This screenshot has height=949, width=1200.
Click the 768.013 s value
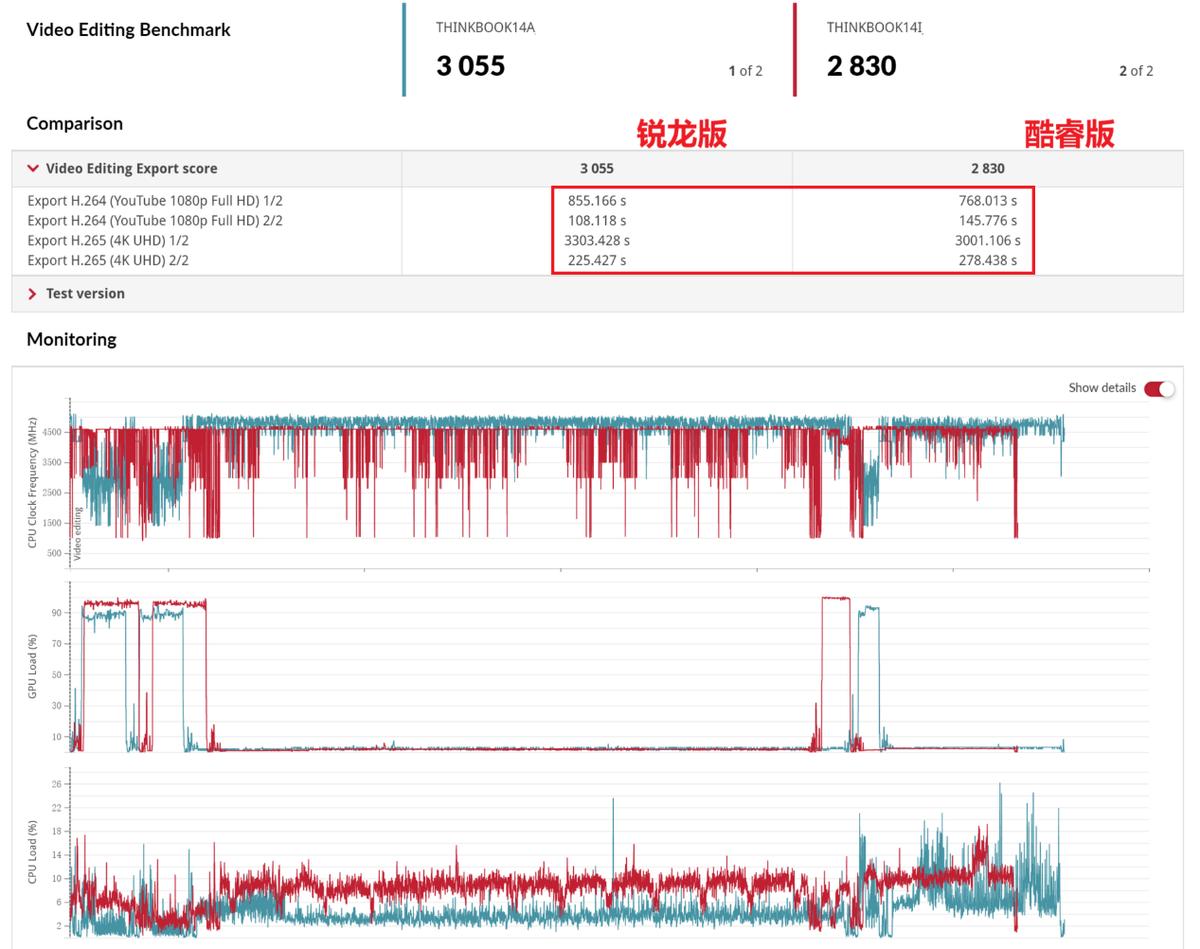tap(988, 201)
